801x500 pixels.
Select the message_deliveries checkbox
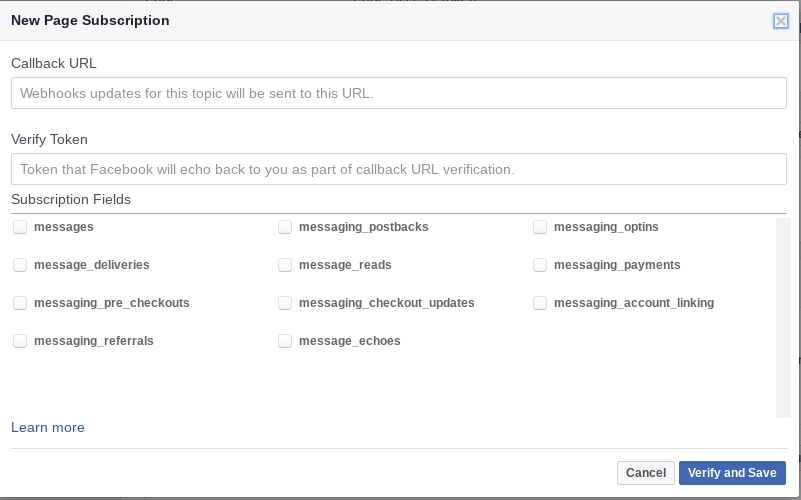point(20,265)
